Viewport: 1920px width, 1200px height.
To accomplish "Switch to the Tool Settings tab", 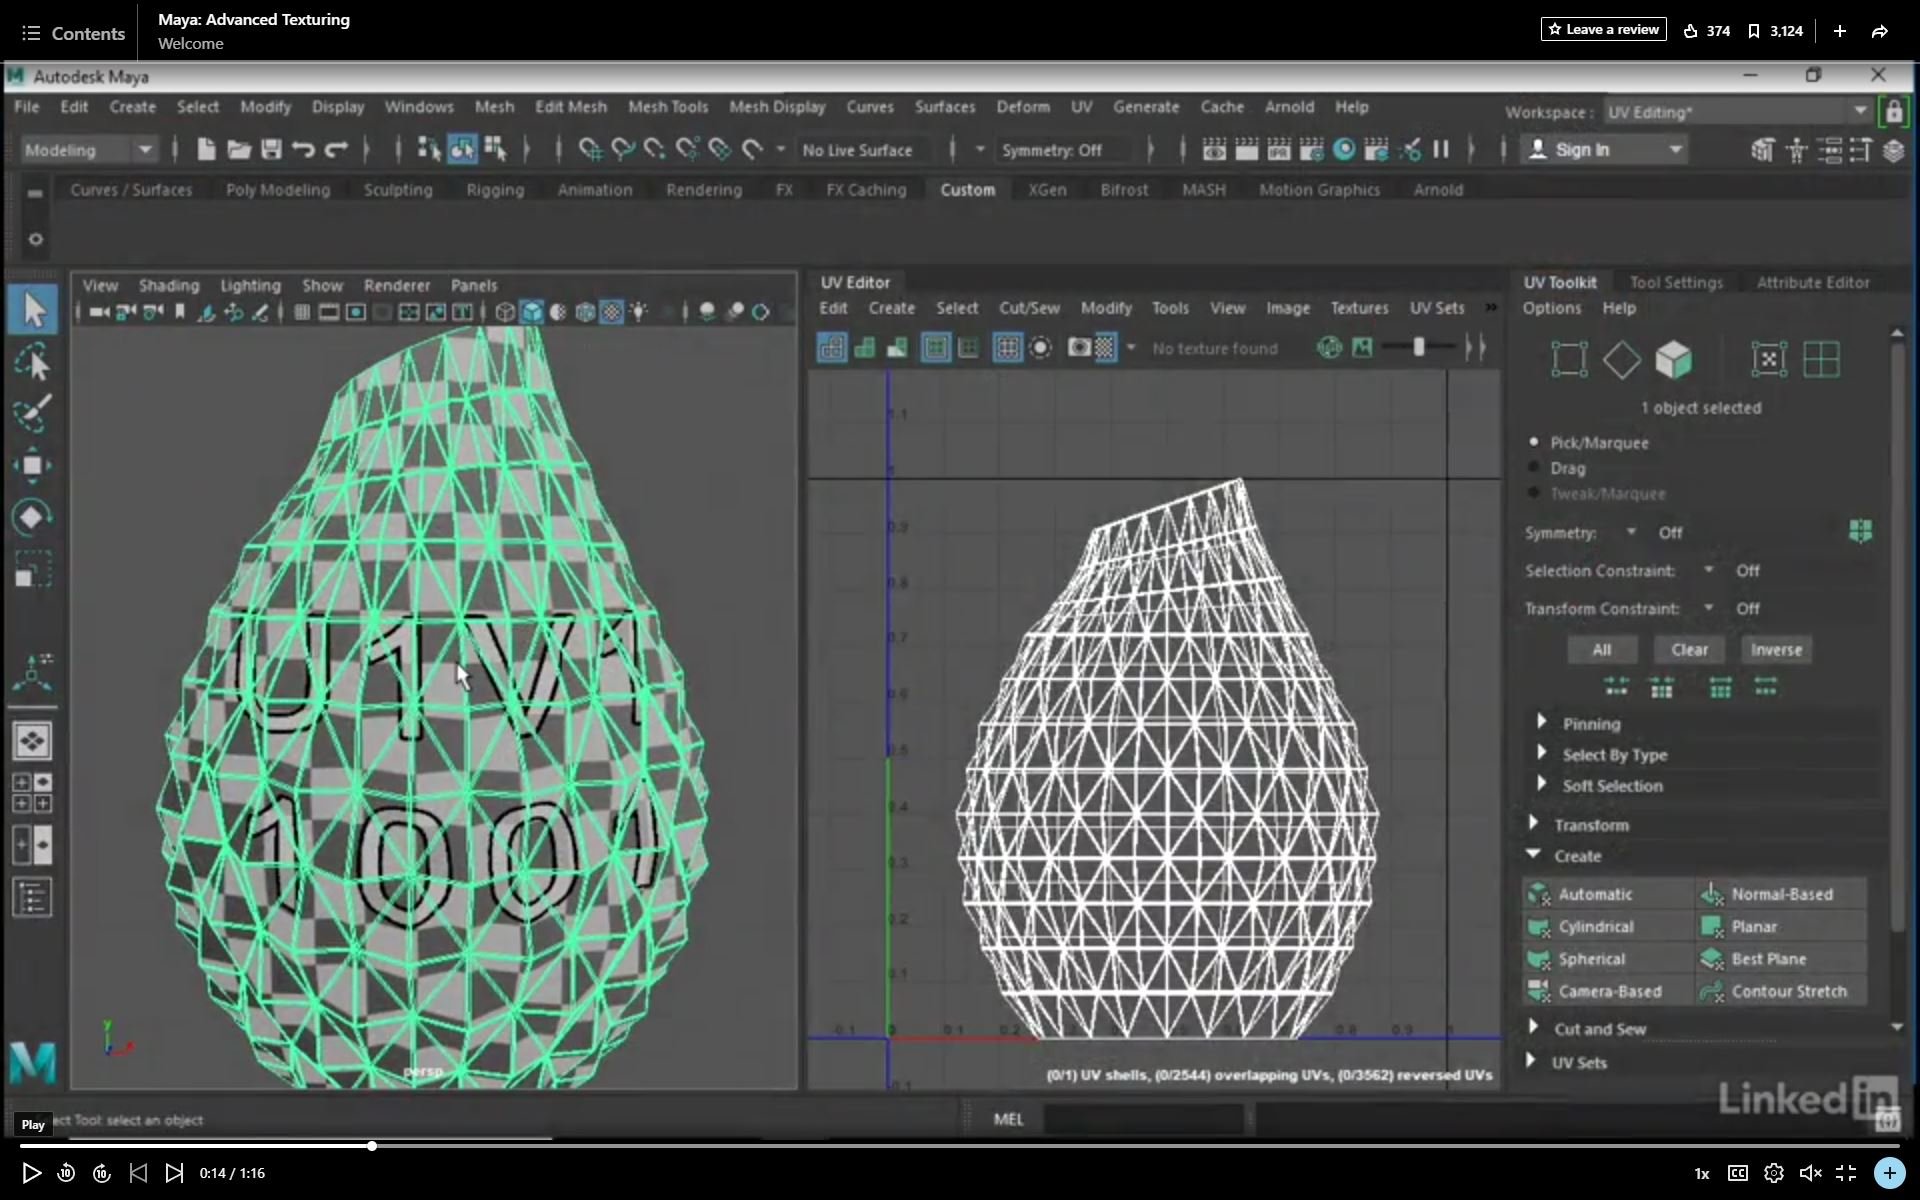I will click(1676, 283).
